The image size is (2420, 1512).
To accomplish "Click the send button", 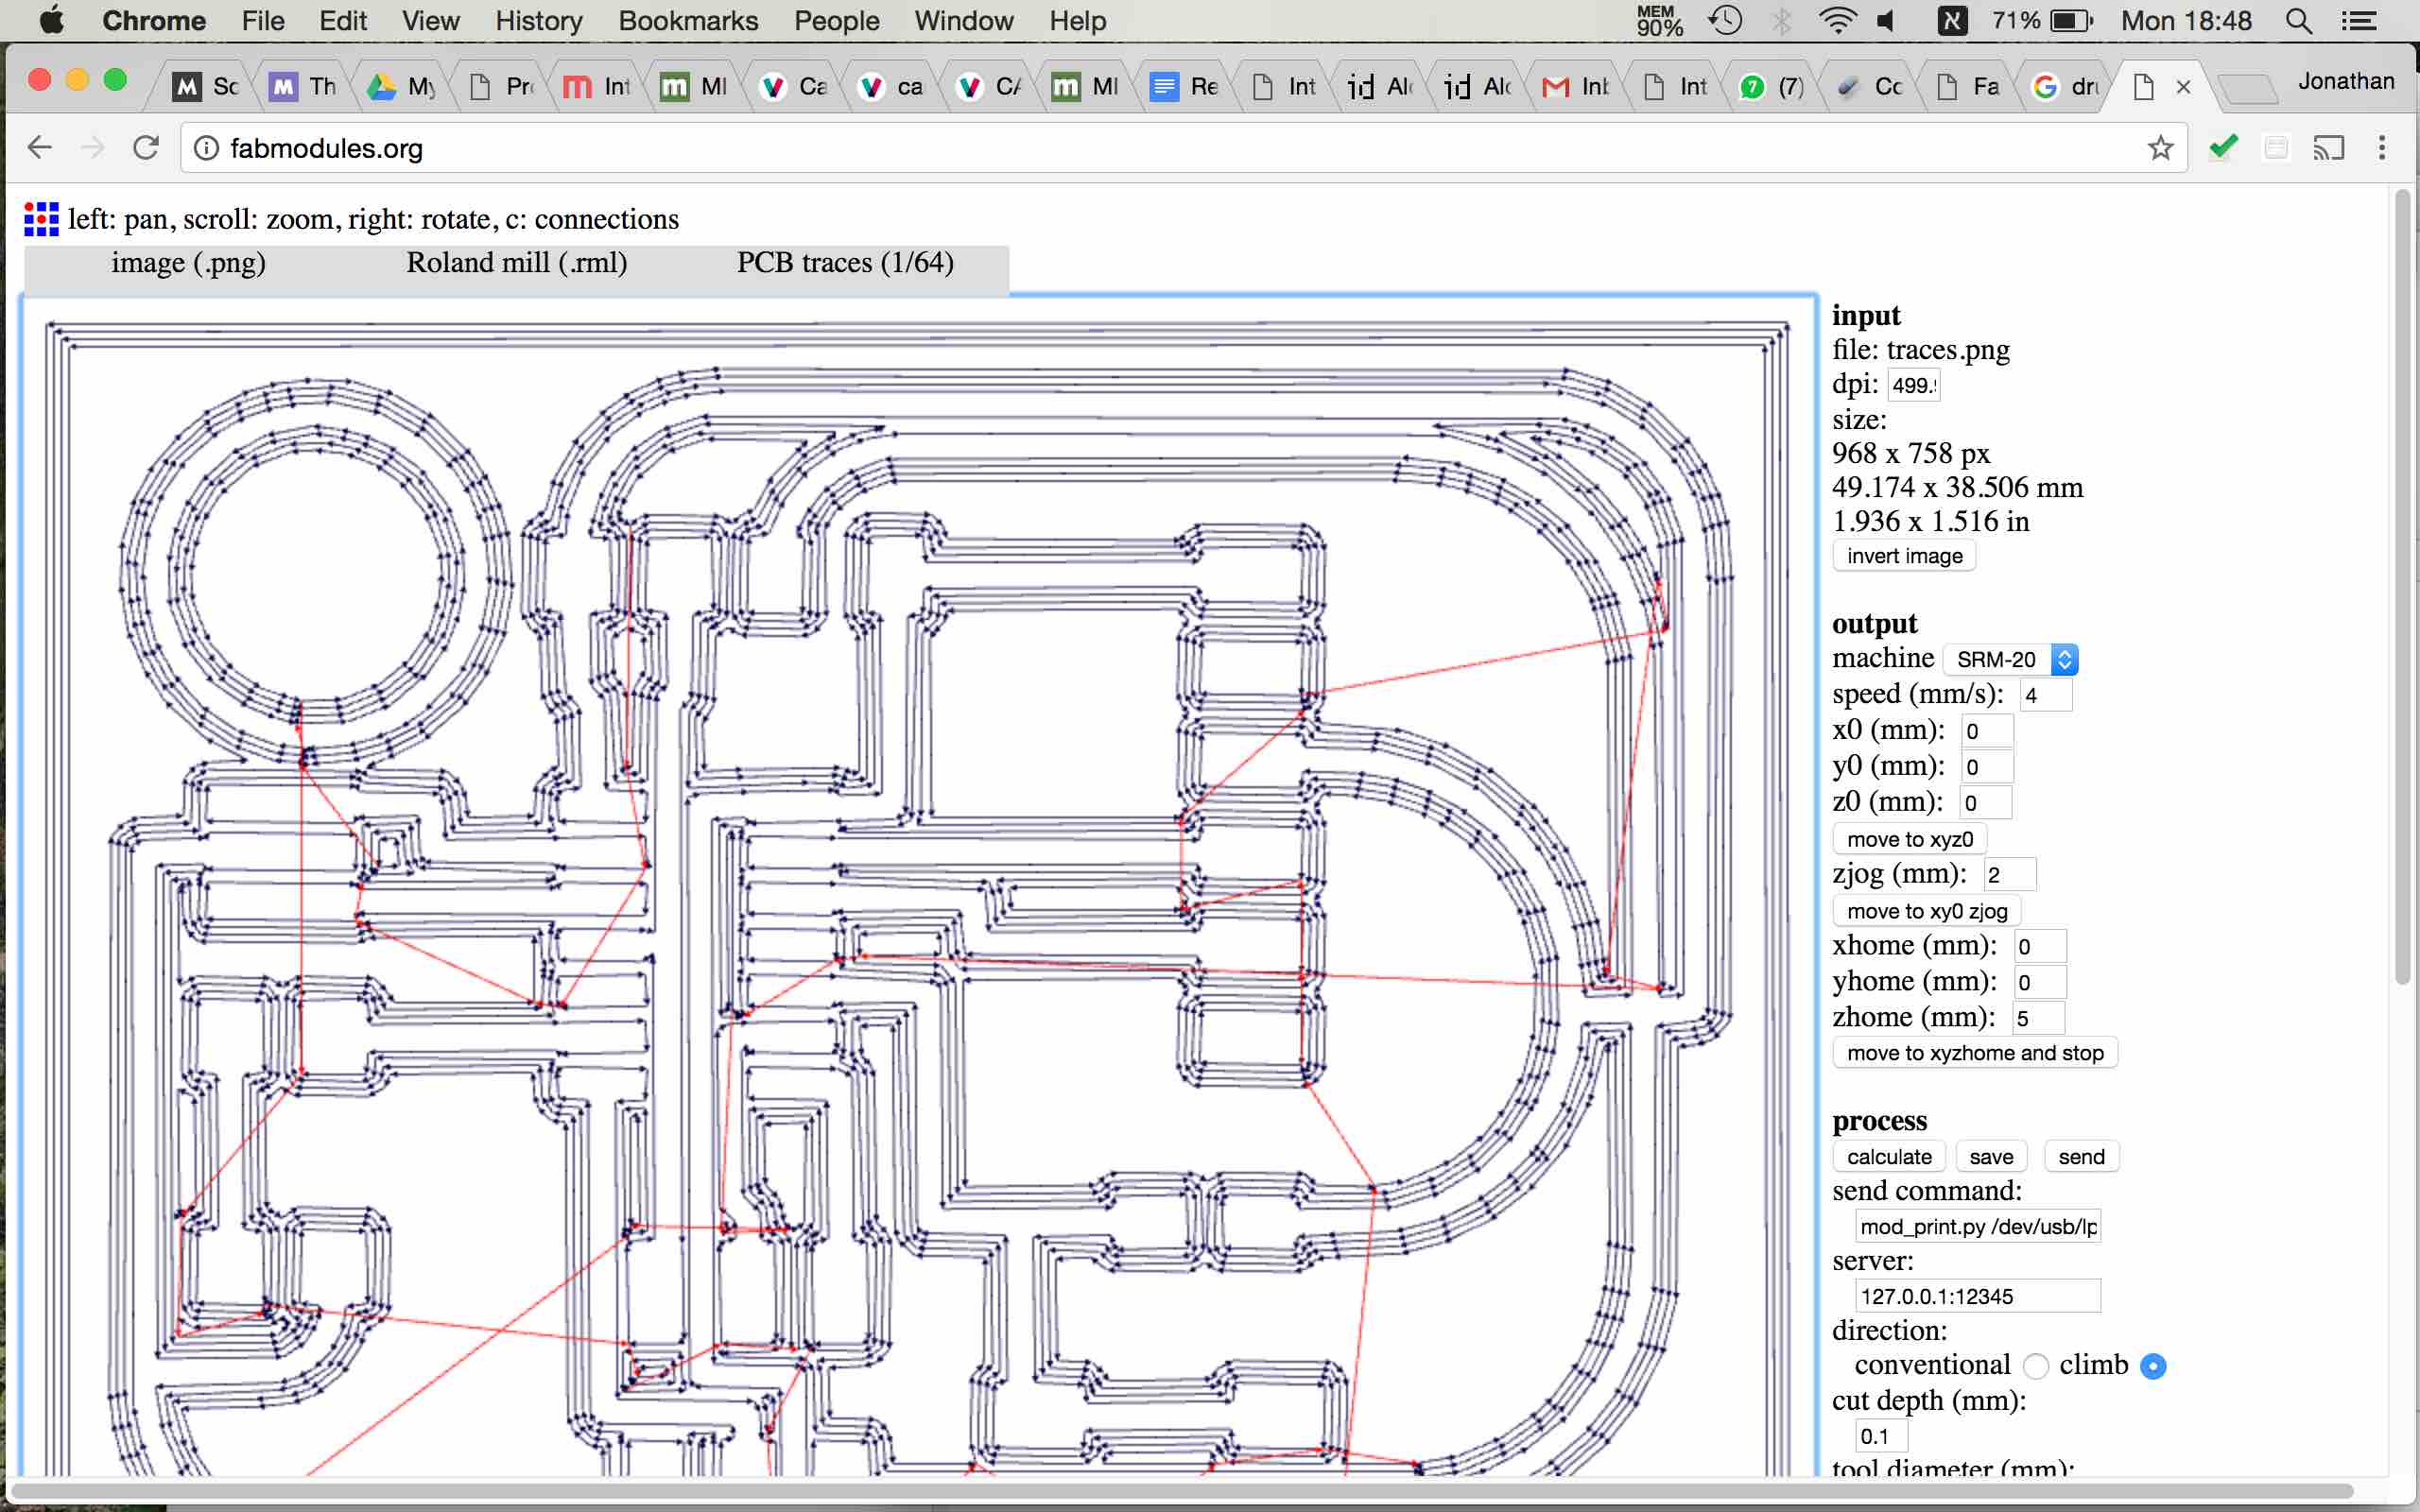I will pyautogui.click(x=2081, y=1157).
